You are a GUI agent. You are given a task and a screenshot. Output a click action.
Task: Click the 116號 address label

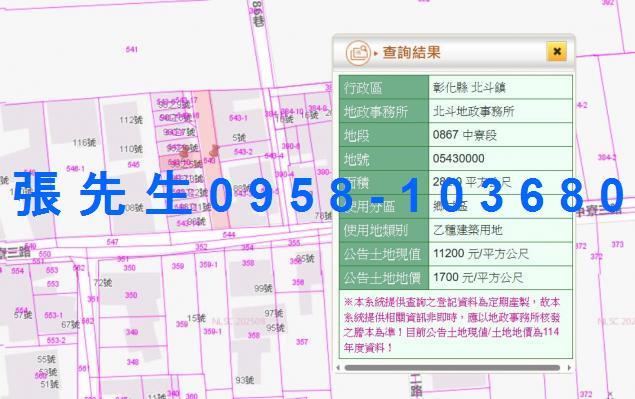pyautogui.click(x=84, y=143)
